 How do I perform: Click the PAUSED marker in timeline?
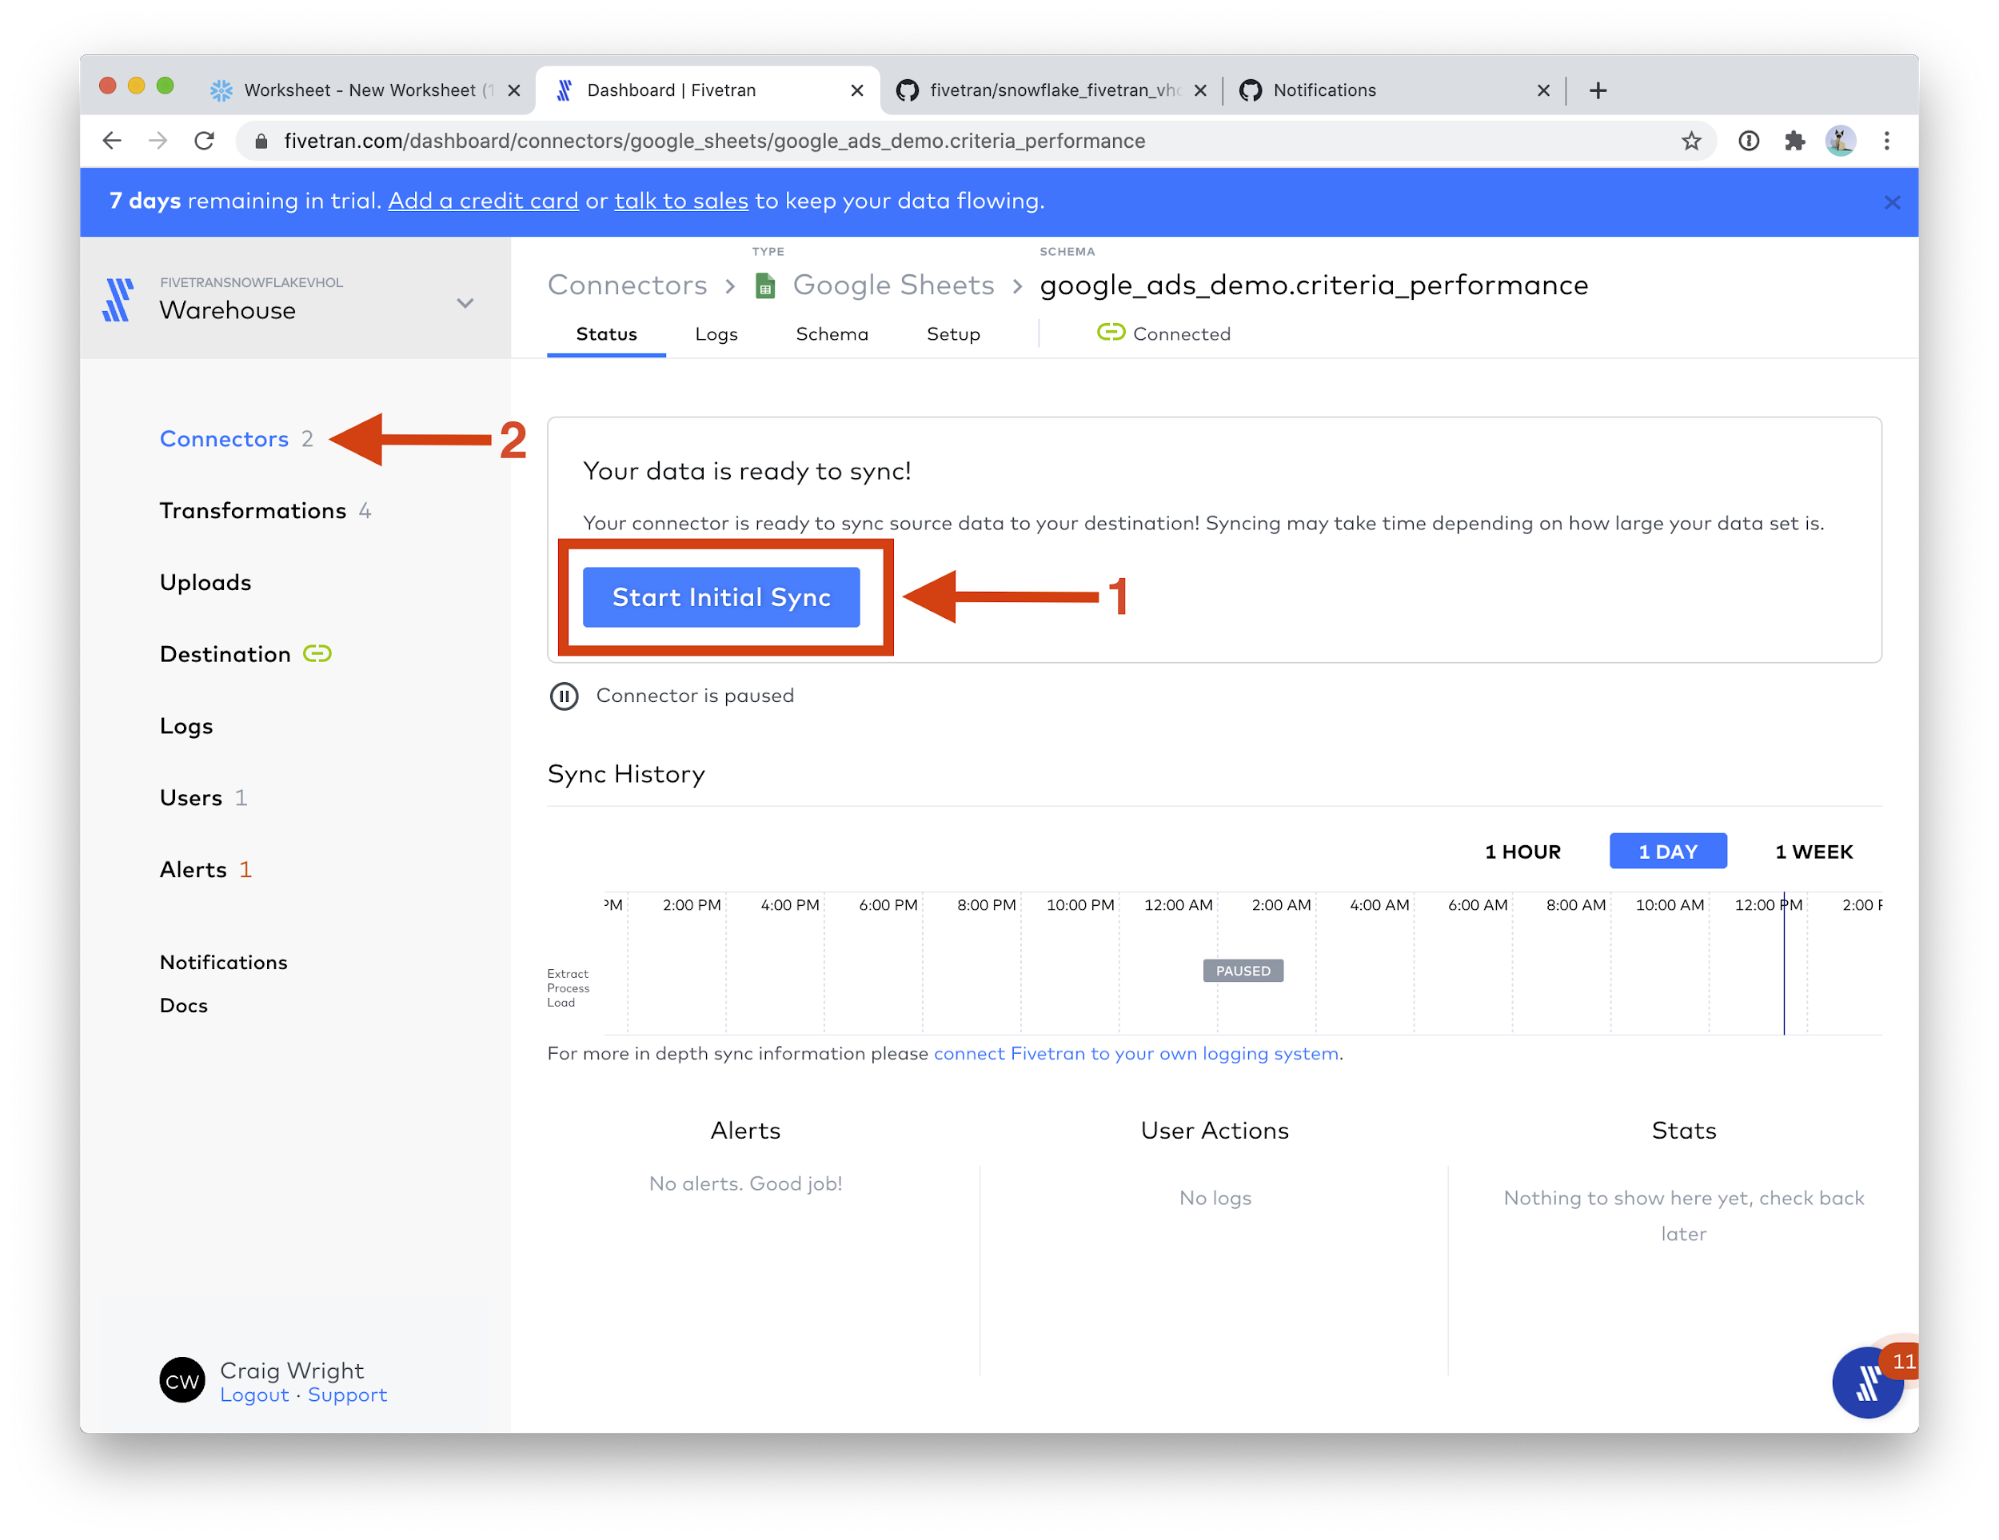coord(1243,971)
